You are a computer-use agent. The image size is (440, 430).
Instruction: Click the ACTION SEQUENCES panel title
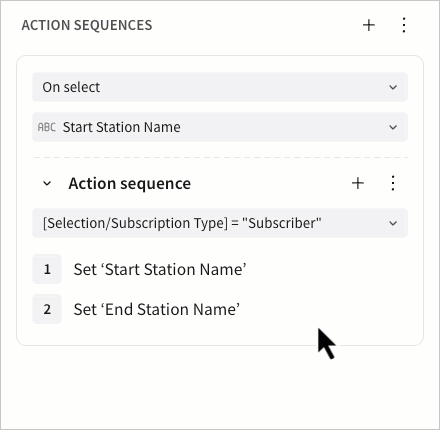[87, 25]
